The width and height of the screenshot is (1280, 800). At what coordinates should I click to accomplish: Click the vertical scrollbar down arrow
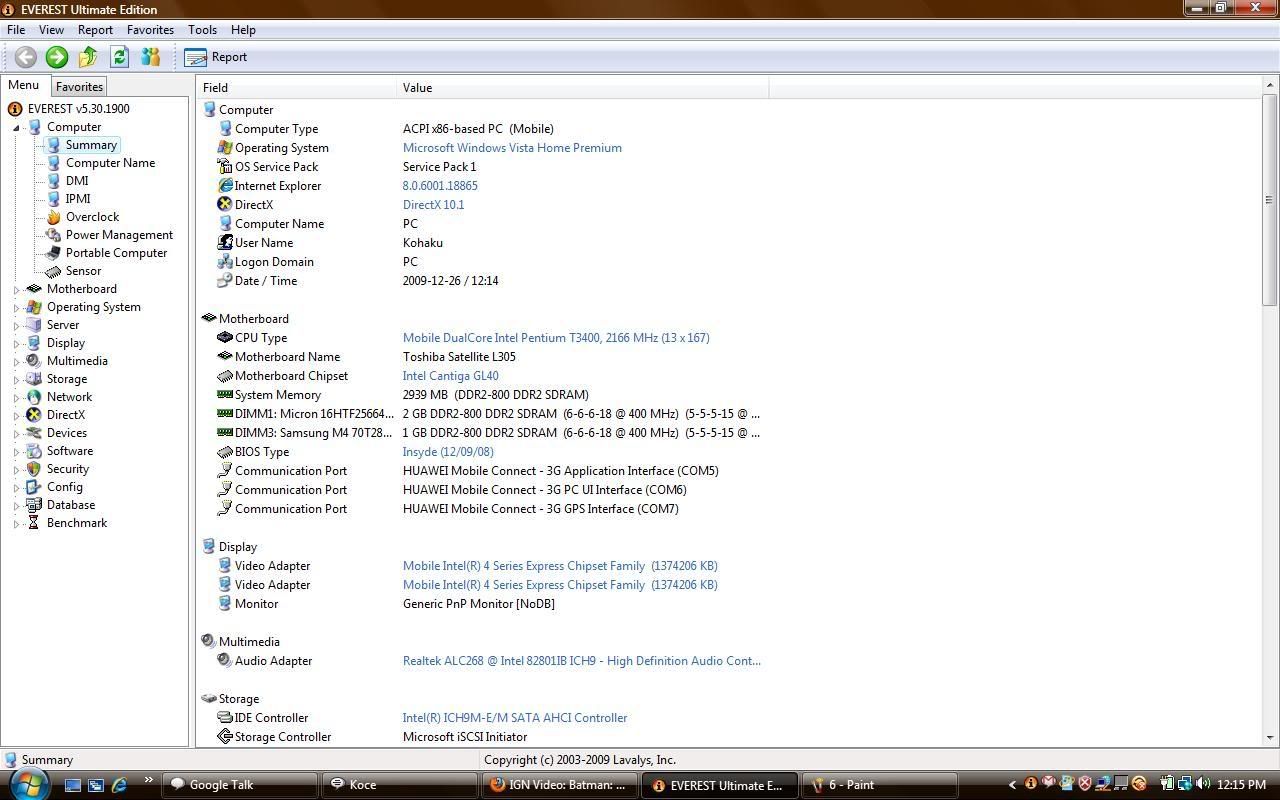click(1270, 738)
